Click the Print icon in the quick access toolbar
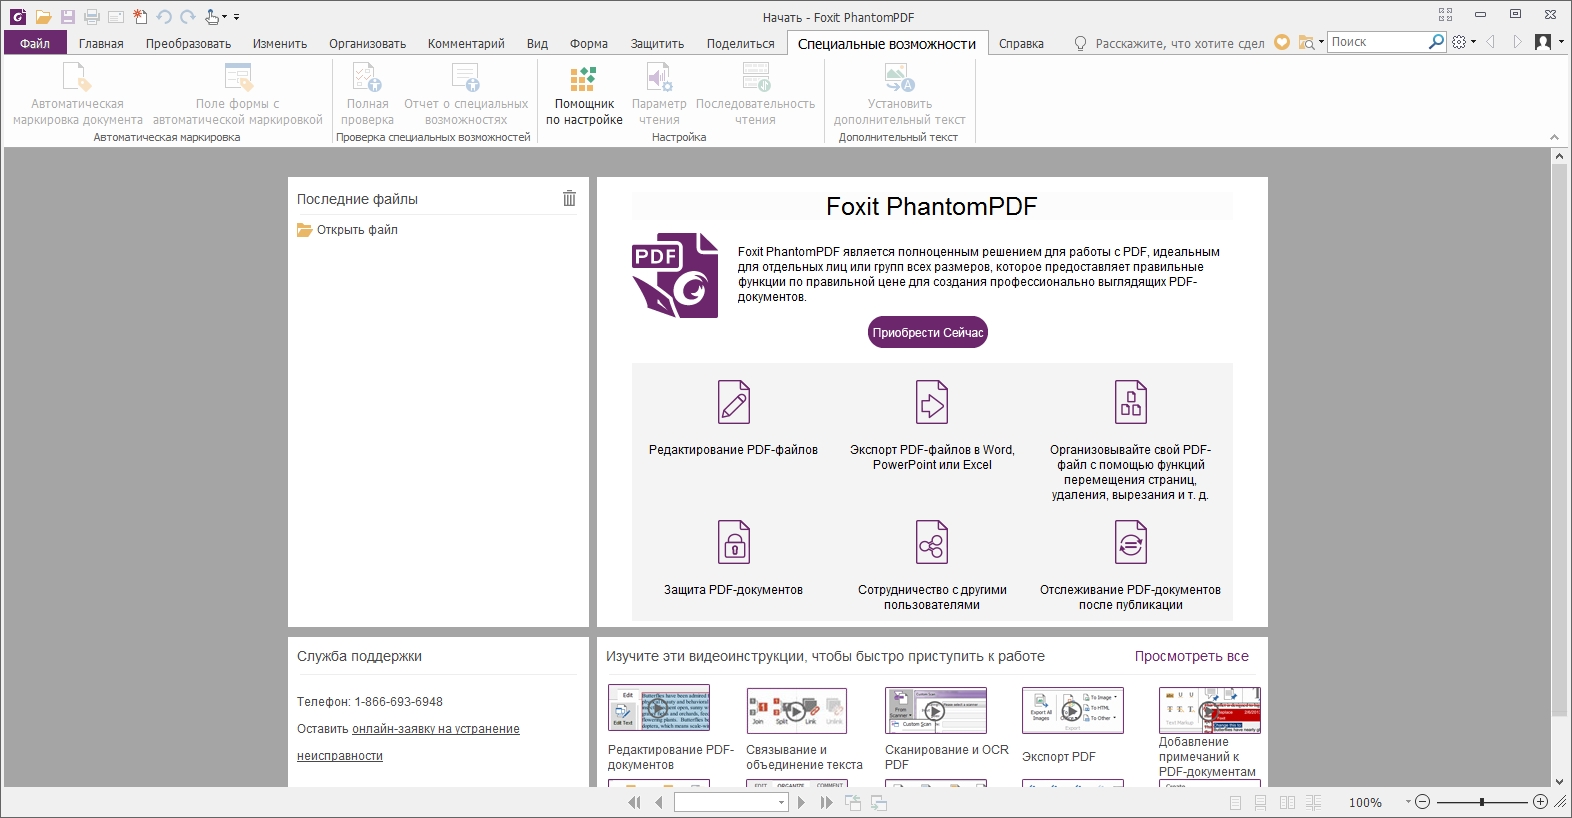Viewport: 1572px width, 818px height. tap(92, 17)
